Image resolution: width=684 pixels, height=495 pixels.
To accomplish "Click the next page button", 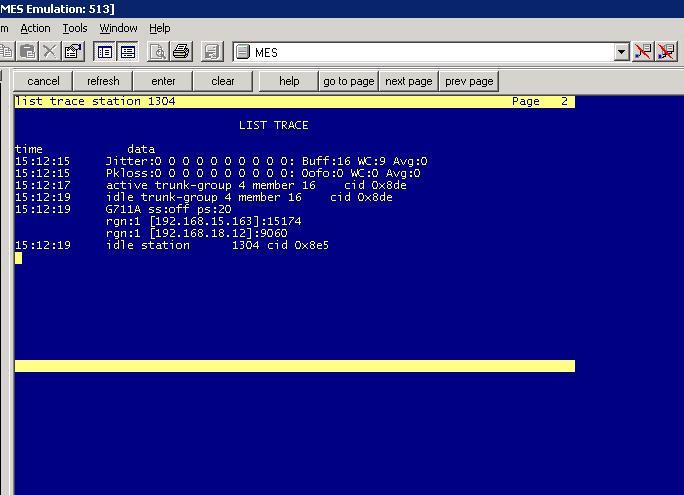I will tap(409, 81).
